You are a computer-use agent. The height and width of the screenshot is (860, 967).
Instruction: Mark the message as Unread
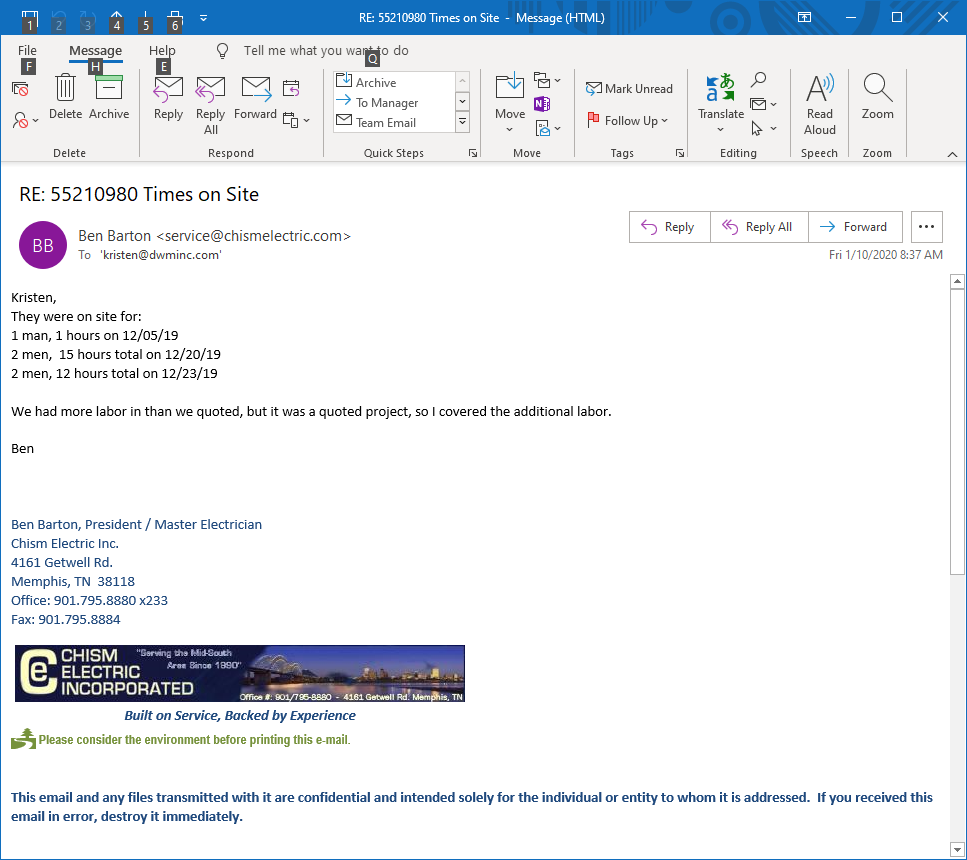coord(629,88)
